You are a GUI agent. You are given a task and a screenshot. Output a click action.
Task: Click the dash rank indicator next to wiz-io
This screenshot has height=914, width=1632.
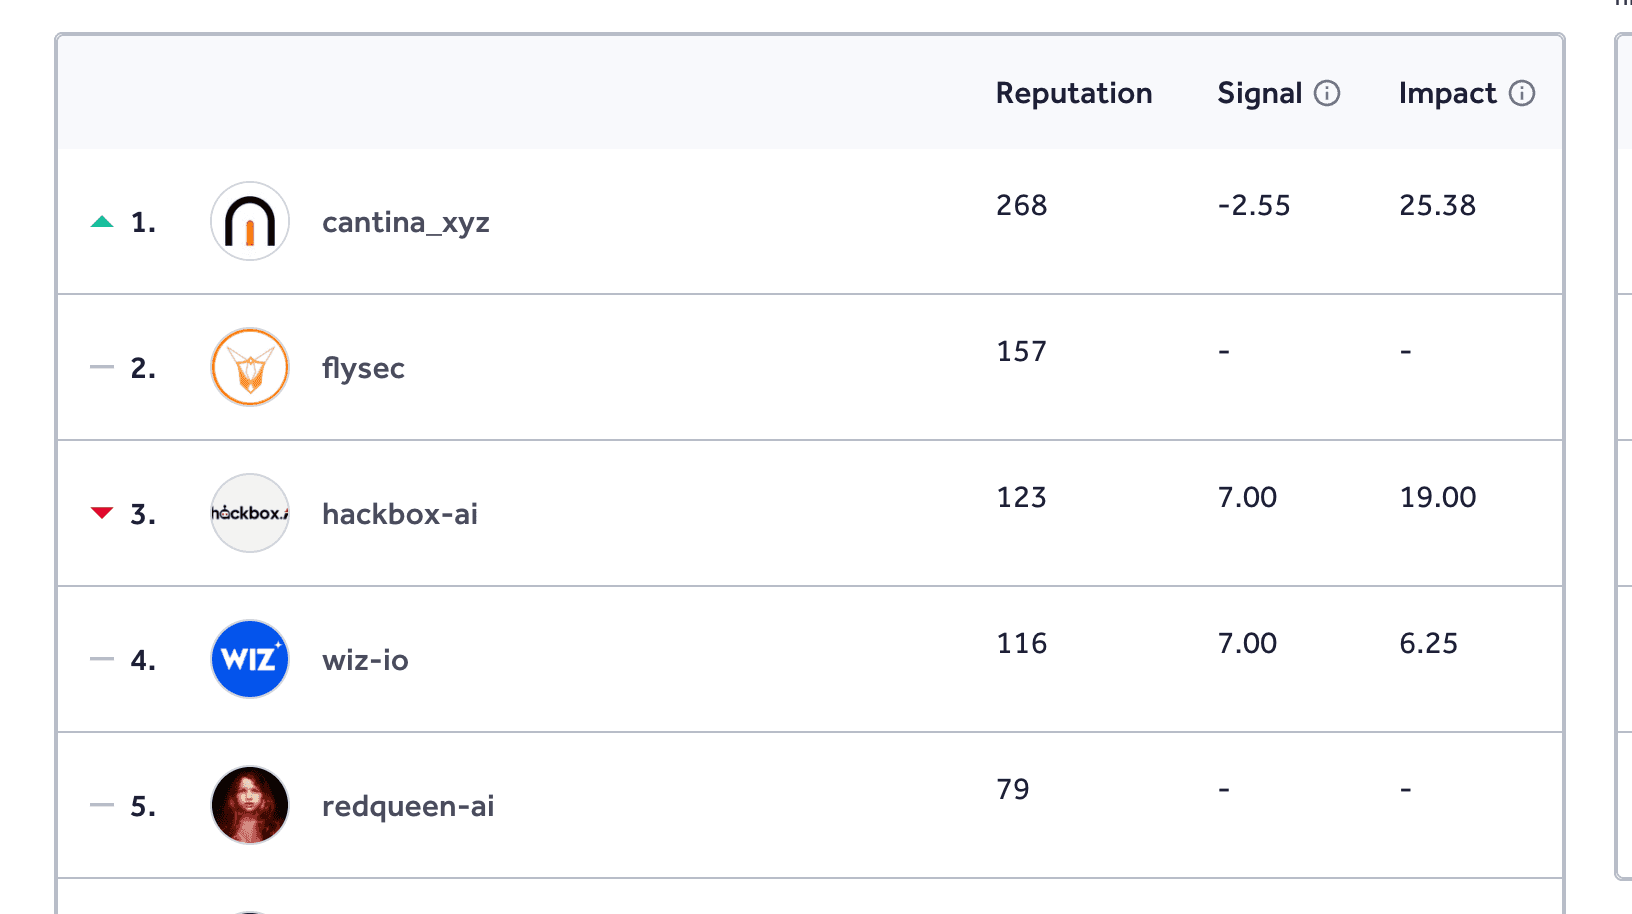click(101, 659)
